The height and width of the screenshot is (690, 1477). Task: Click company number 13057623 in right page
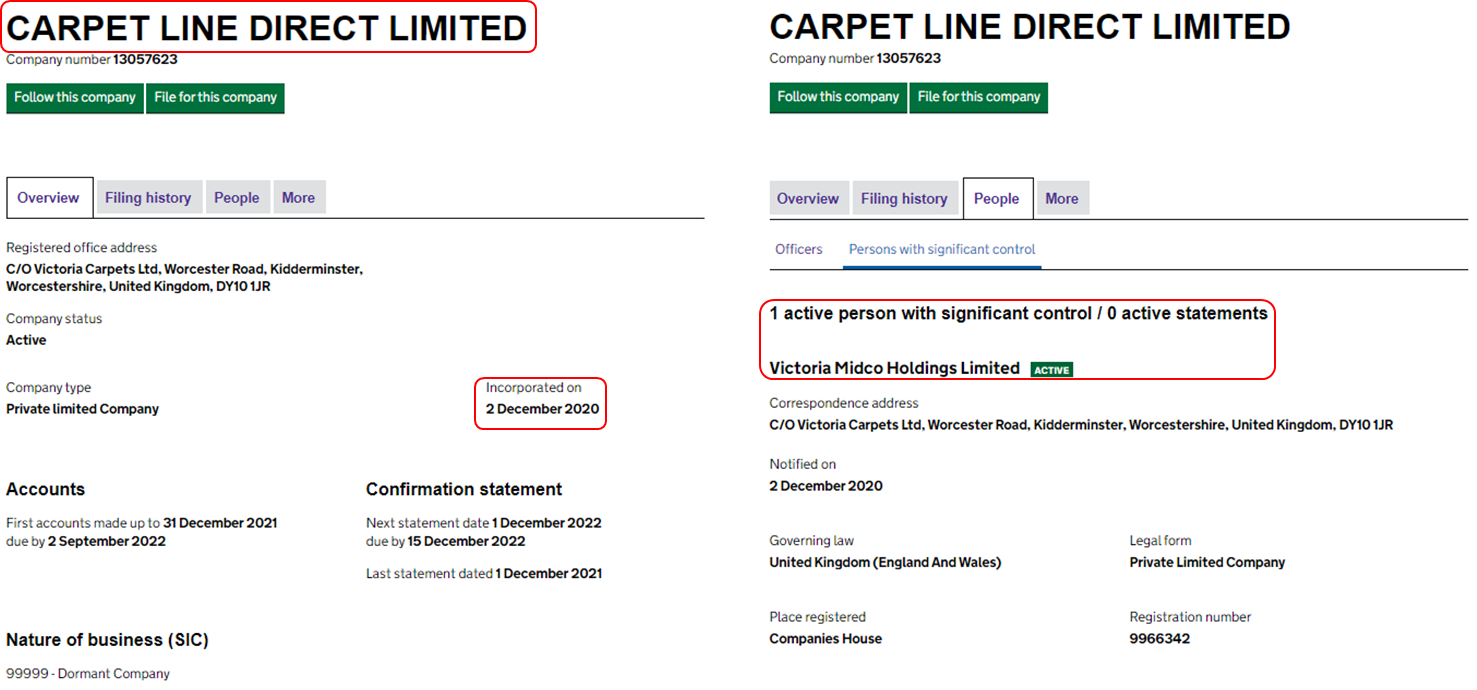(x=908, y=59)
